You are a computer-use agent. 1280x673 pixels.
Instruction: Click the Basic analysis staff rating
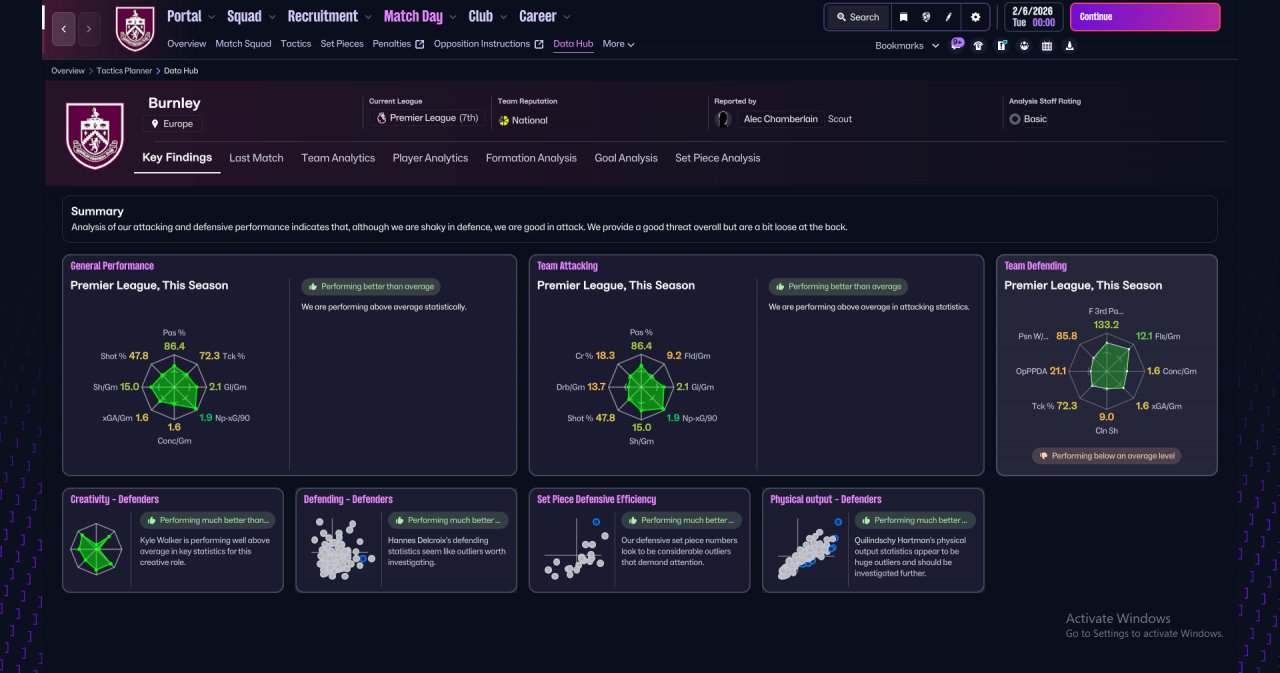point(1028,119)
